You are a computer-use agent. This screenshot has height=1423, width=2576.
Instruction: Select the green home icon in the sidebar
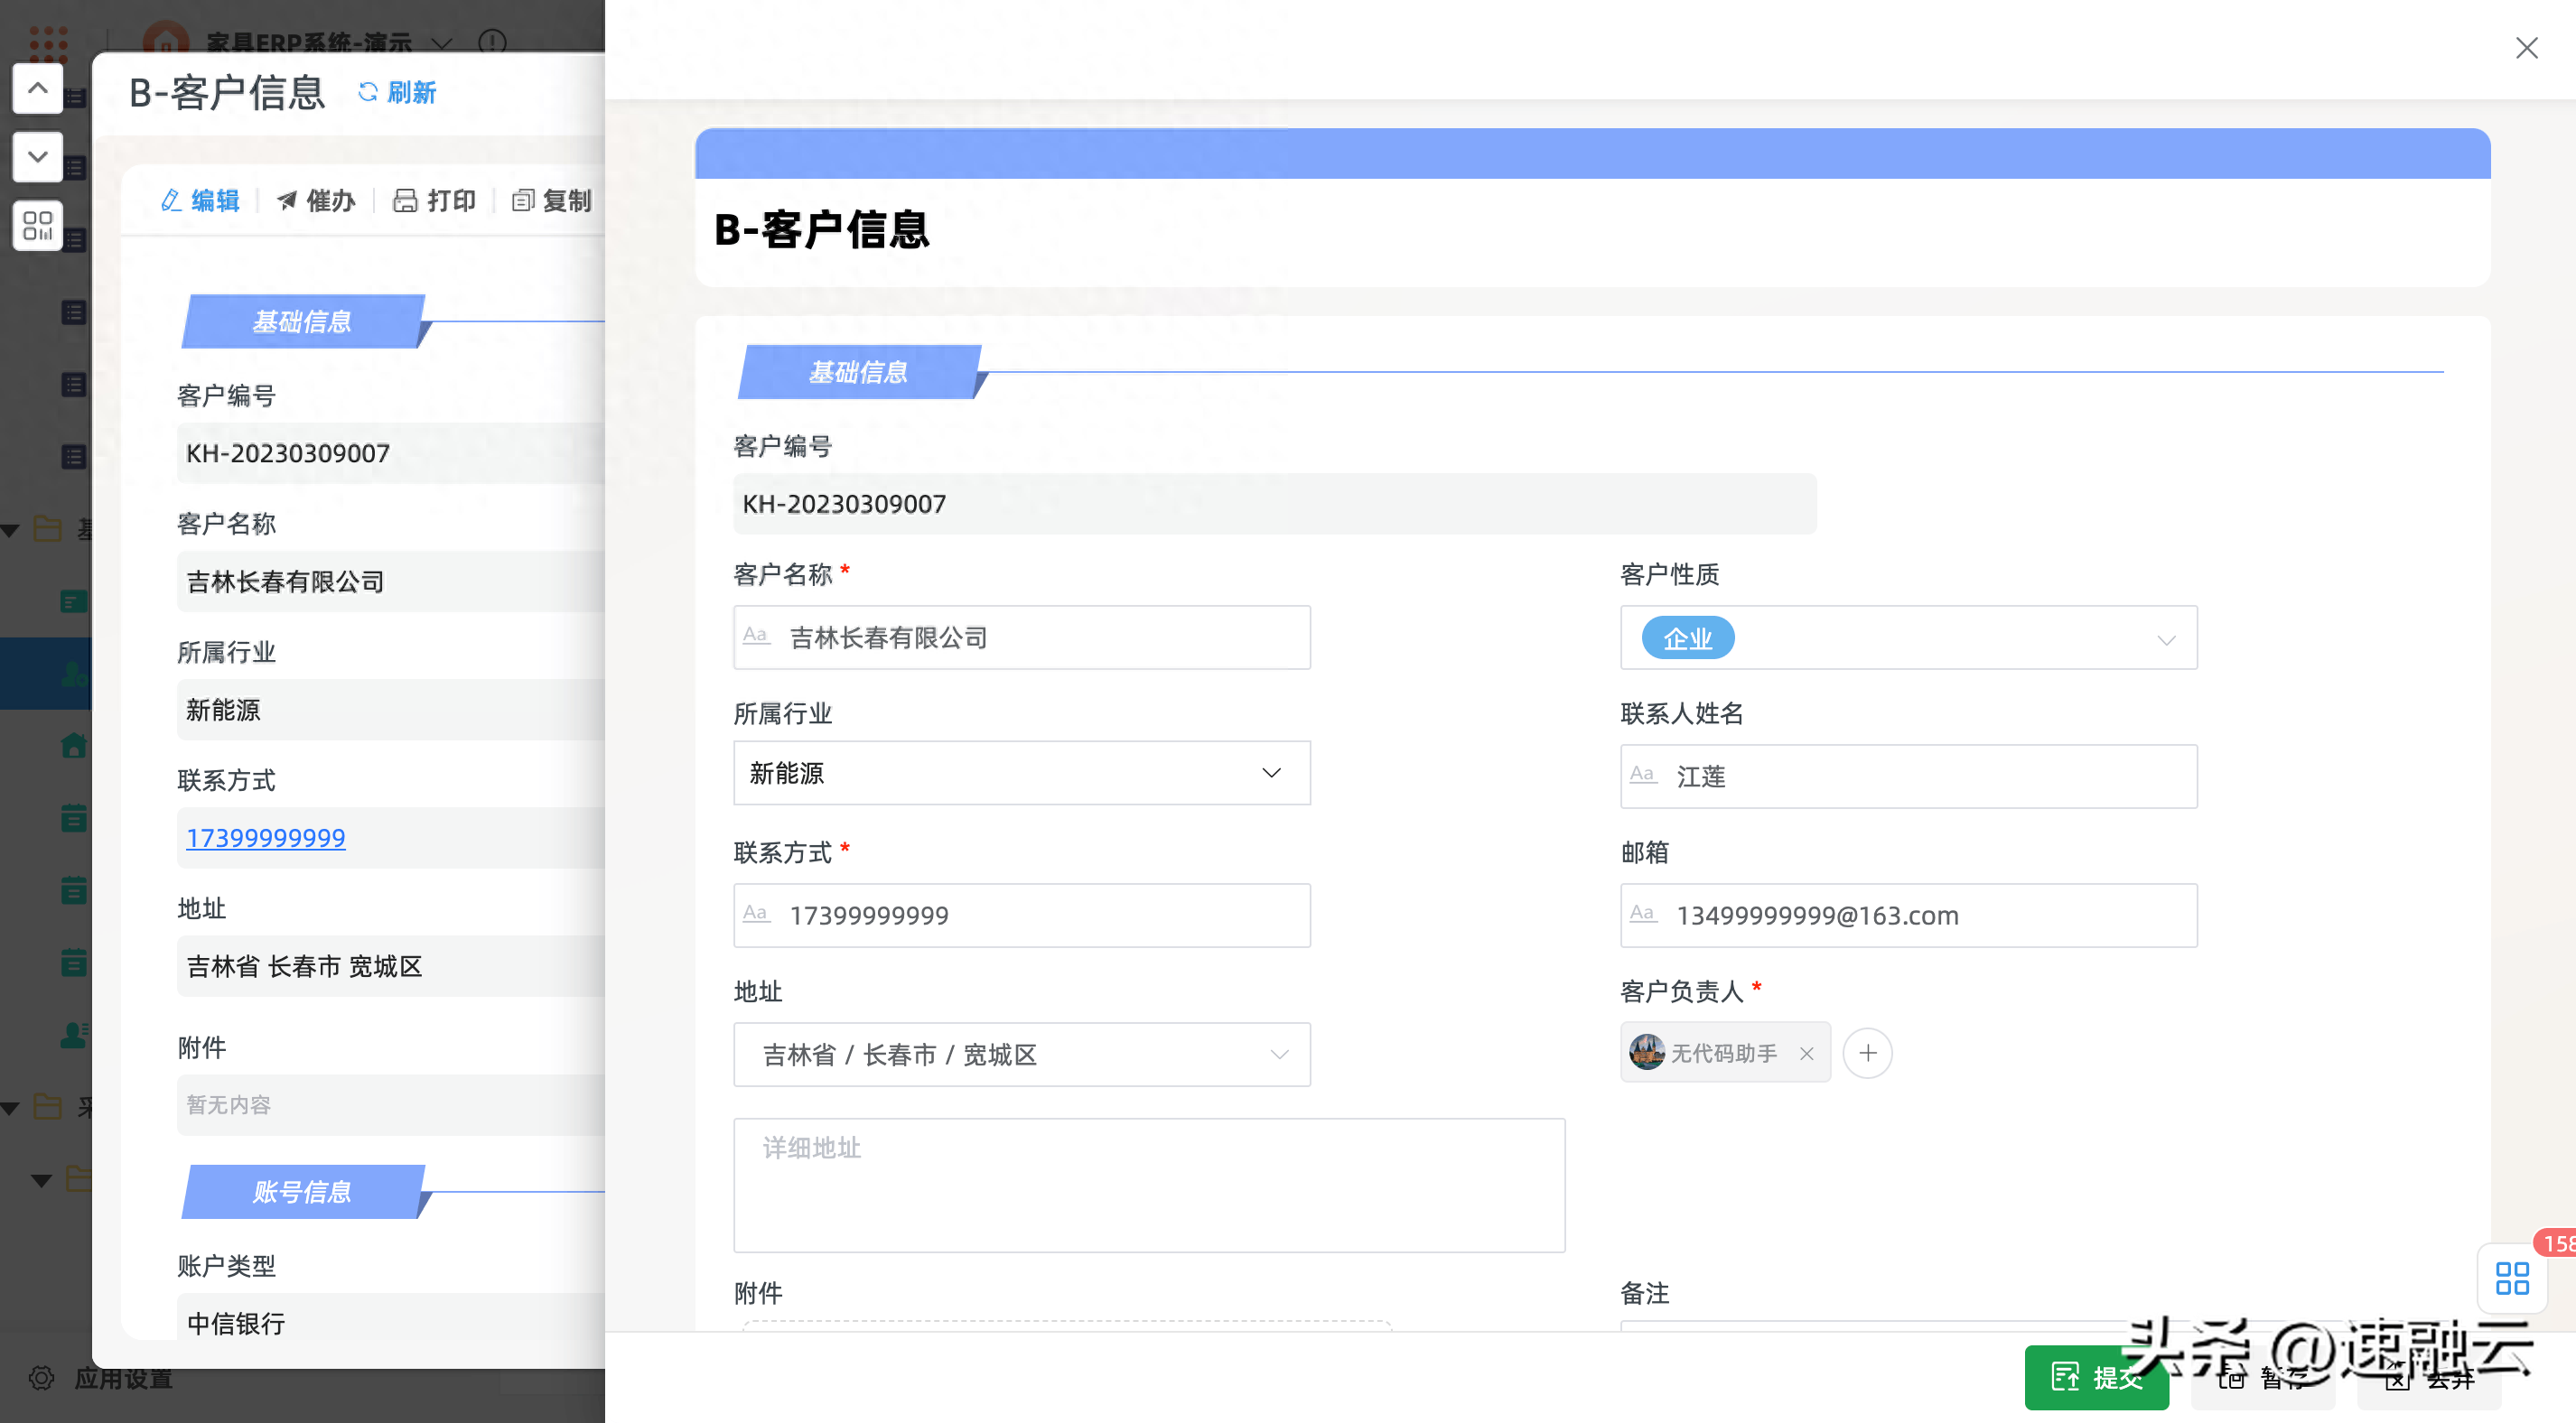click(74, 745)
